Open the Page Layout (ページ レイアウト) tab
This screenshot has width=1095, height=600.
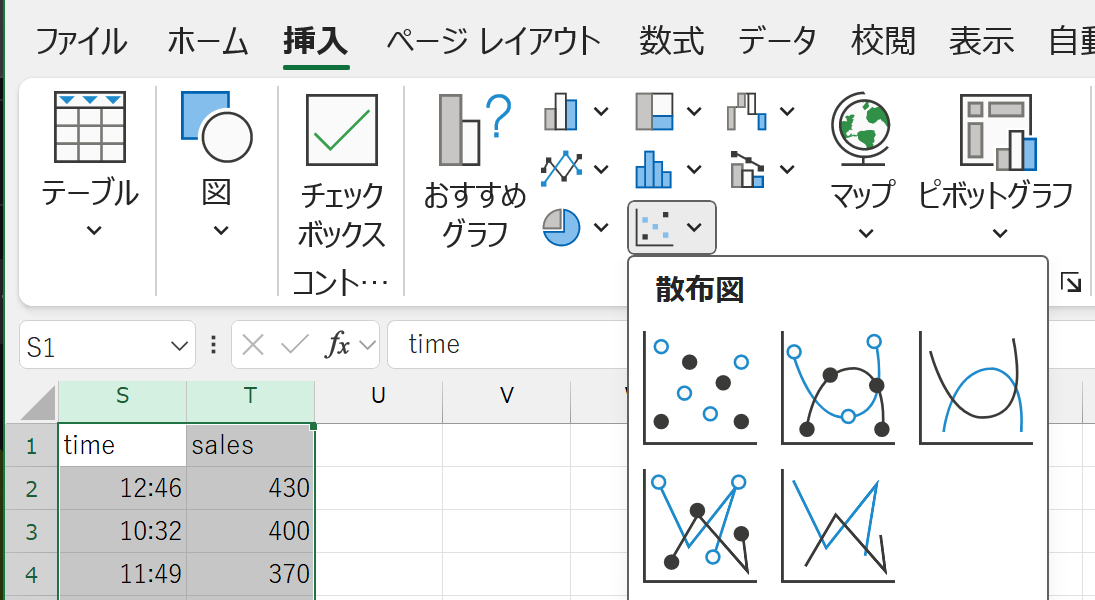[x=494, y=42]
